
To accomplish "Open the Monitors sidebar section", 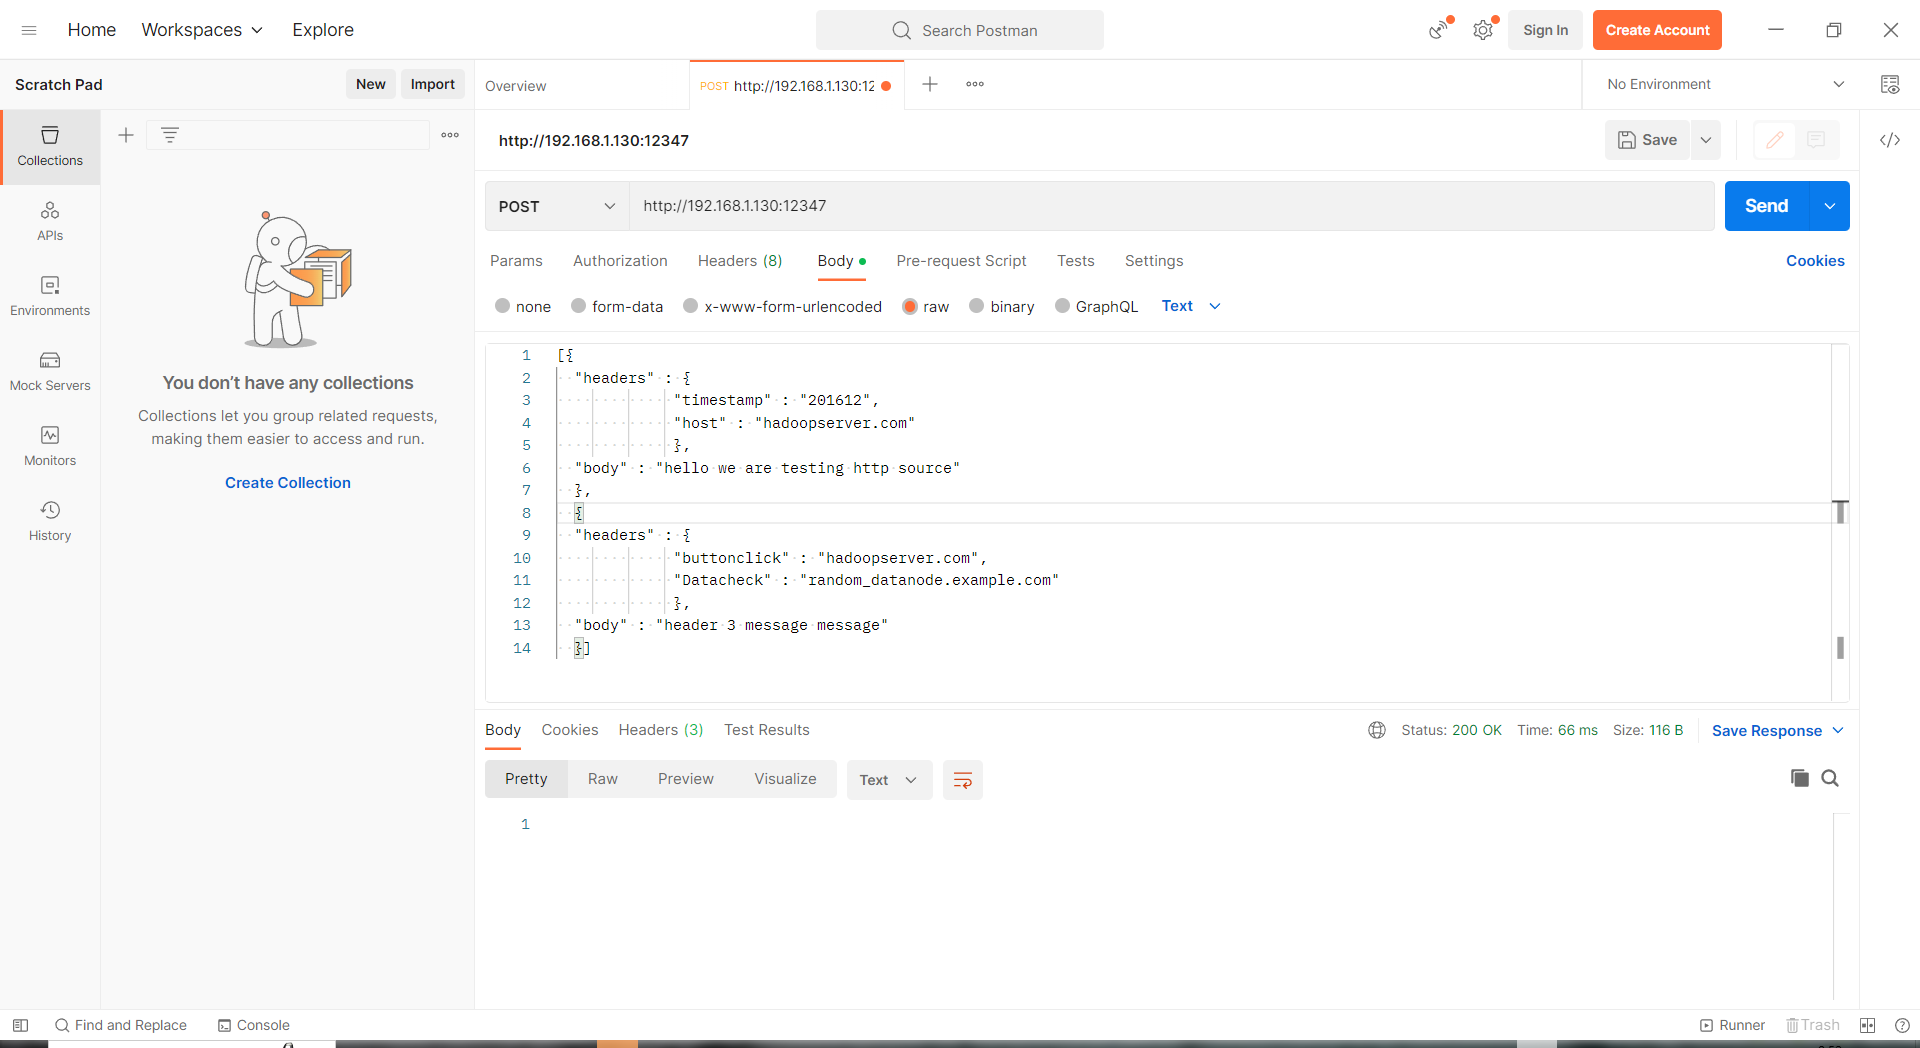I will click(50, 446).
